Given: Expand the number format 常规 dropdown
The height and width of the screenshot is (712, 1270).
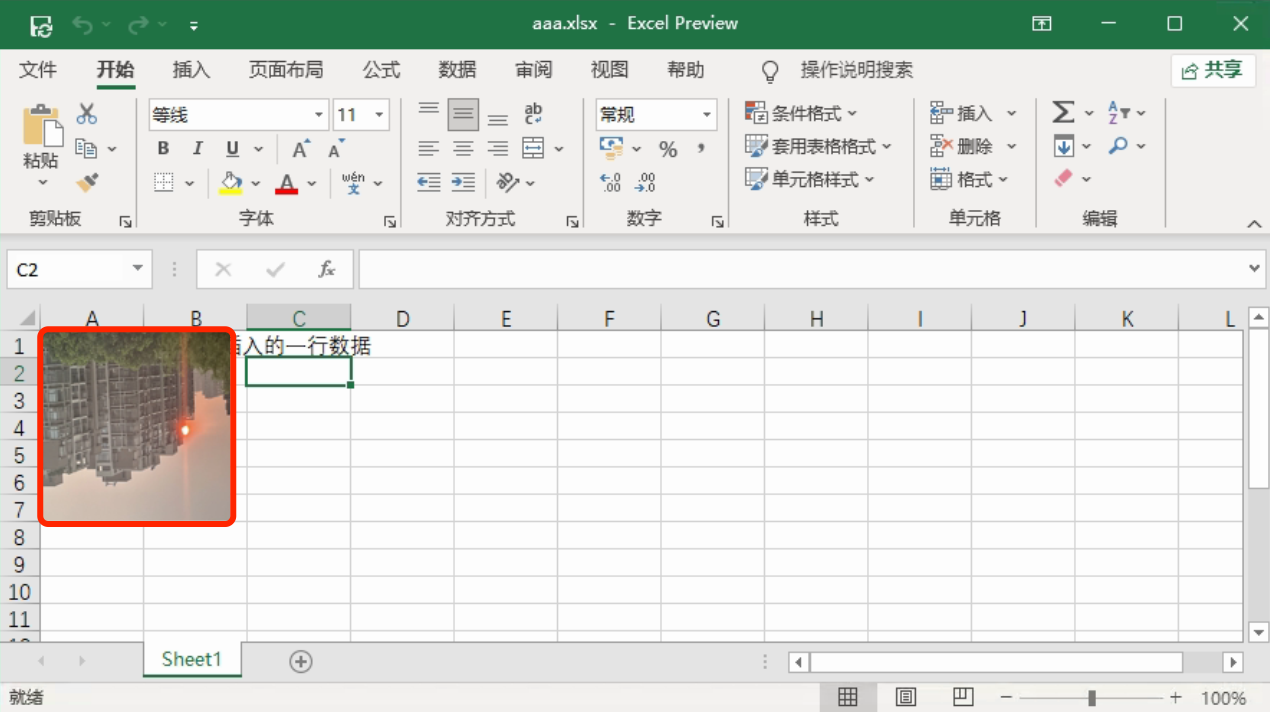Looking at the screenshot, I should (x=707, y=115).
